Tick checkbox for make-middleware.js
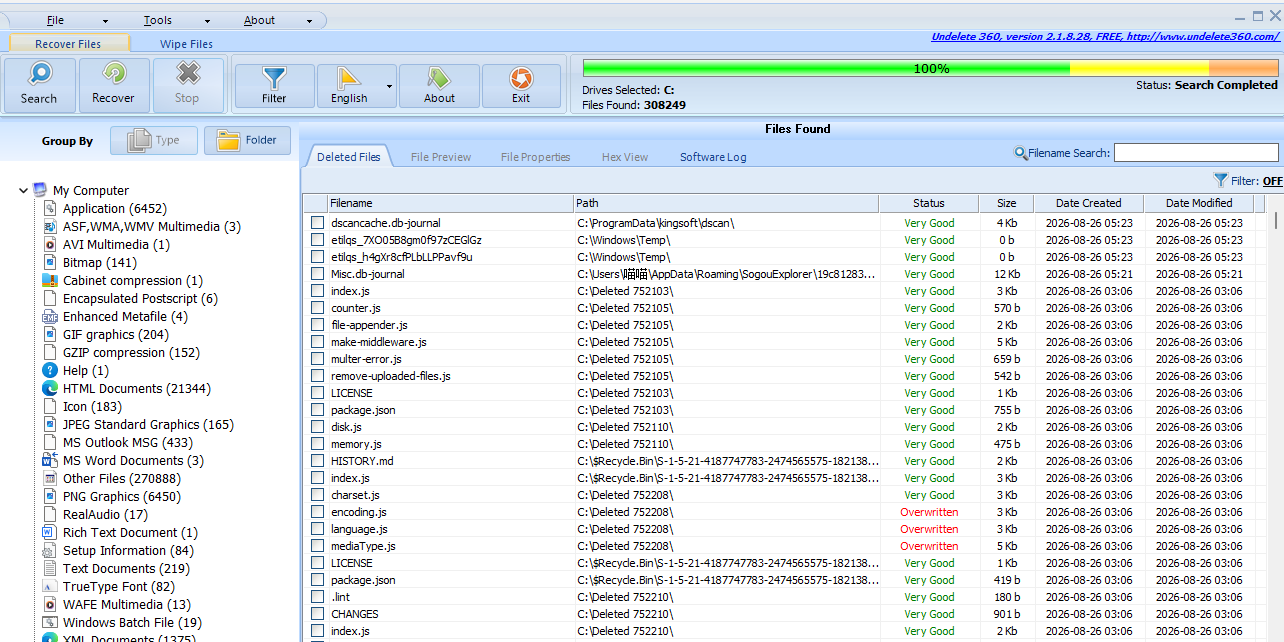Viewport: 1284px width, 642px height. coord(317,342)
